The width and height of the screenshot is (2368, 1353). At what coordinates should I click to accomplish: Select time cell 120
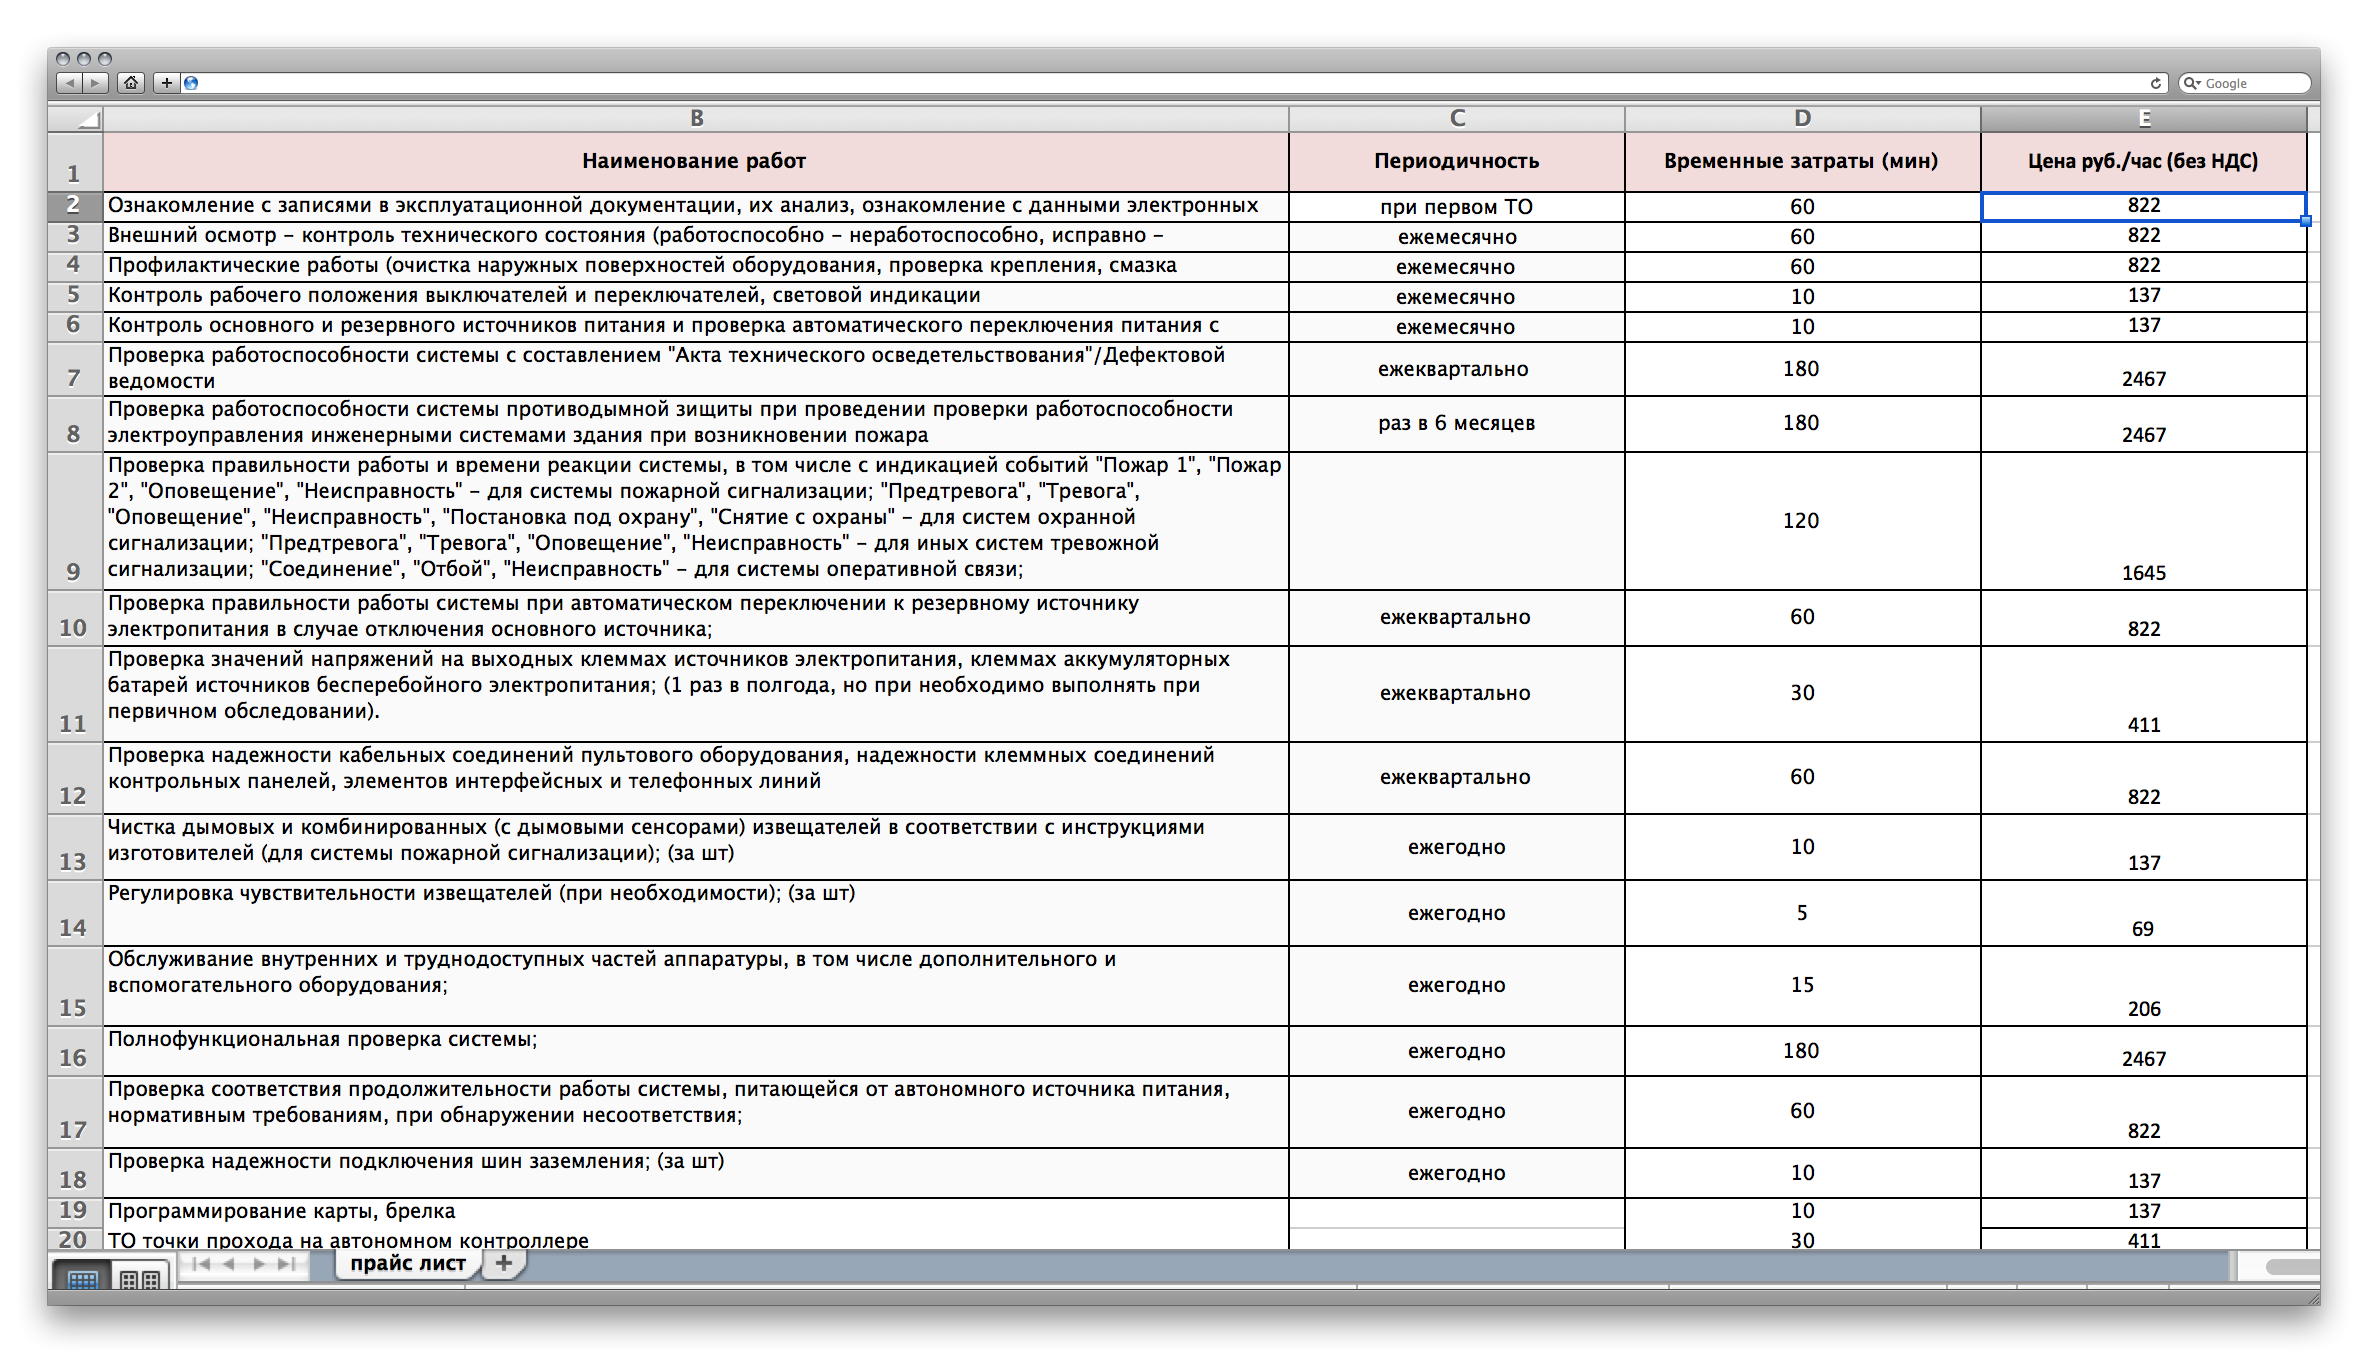(1802, 521)
